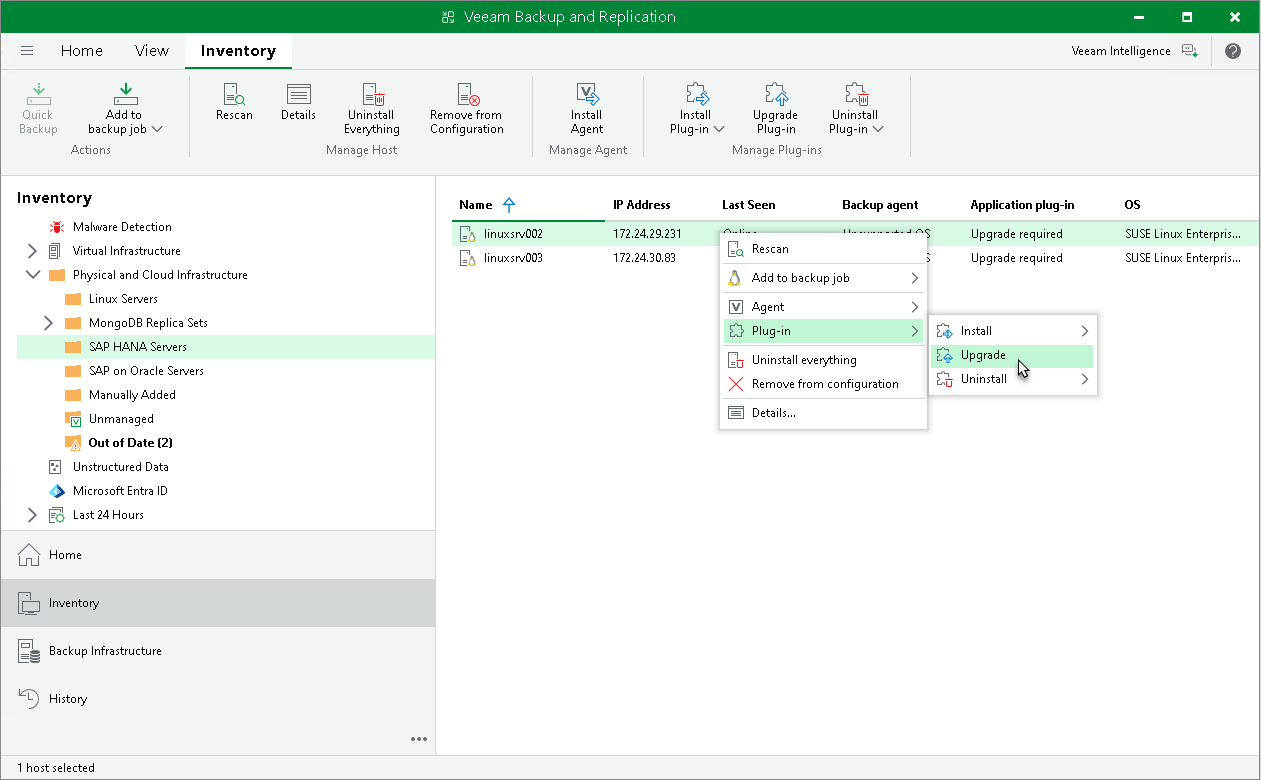The image size is (1261, 780).
Task: Select Malware Detection tree node
Action: point(122,227)
